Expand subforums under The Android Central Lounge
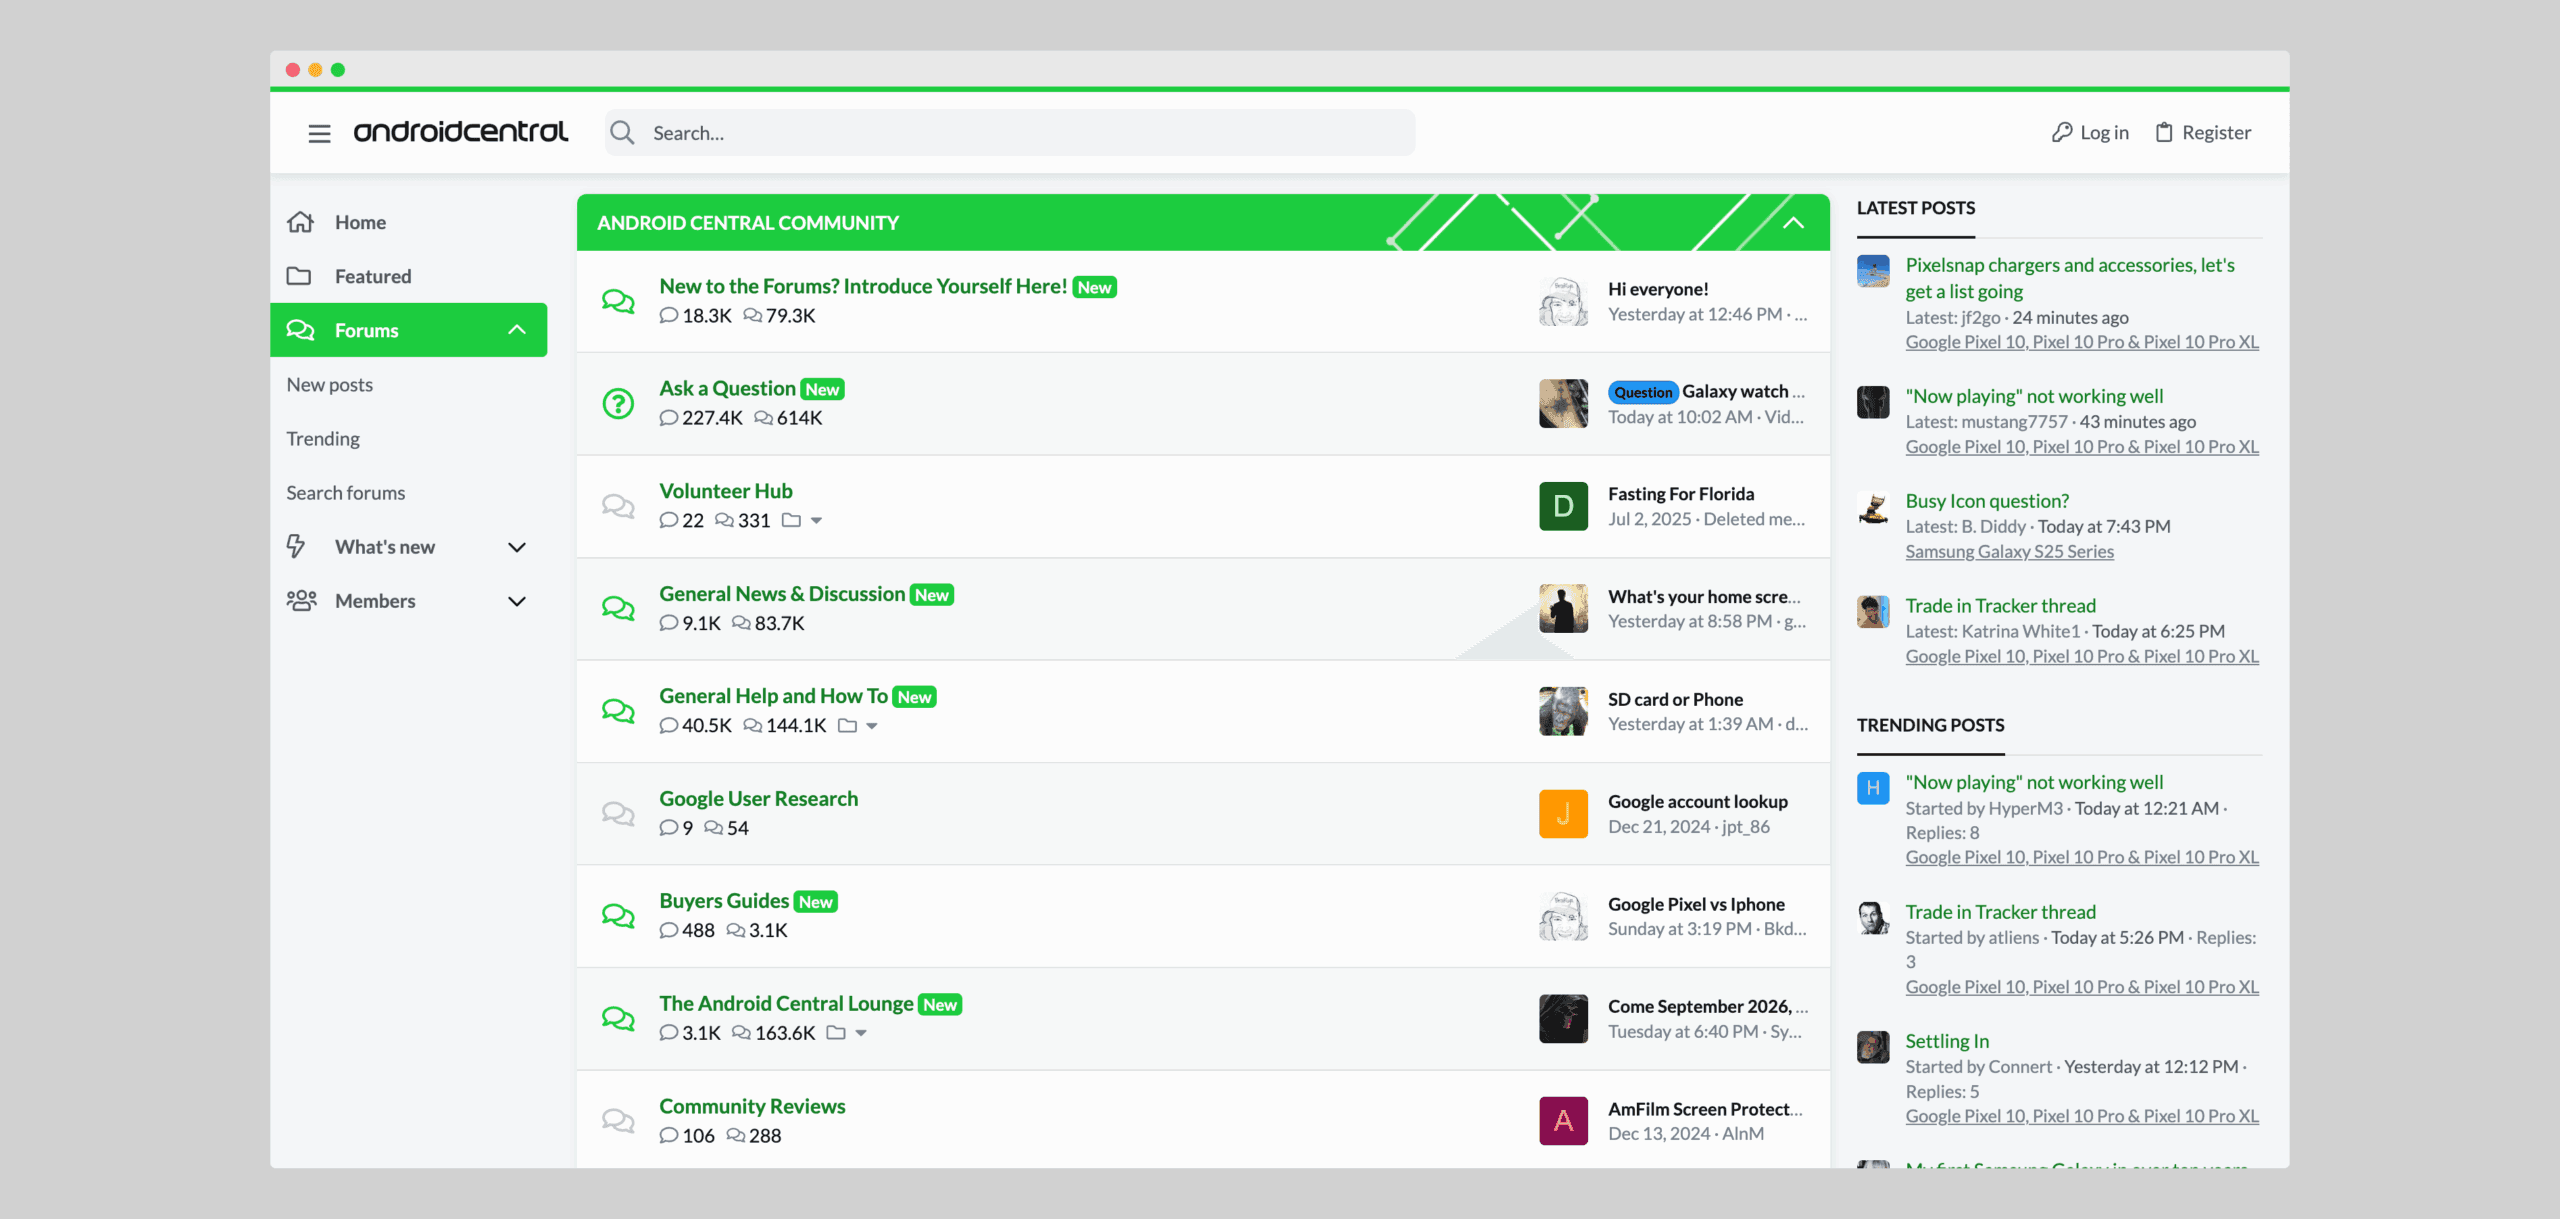 (x=862, y=1033)
